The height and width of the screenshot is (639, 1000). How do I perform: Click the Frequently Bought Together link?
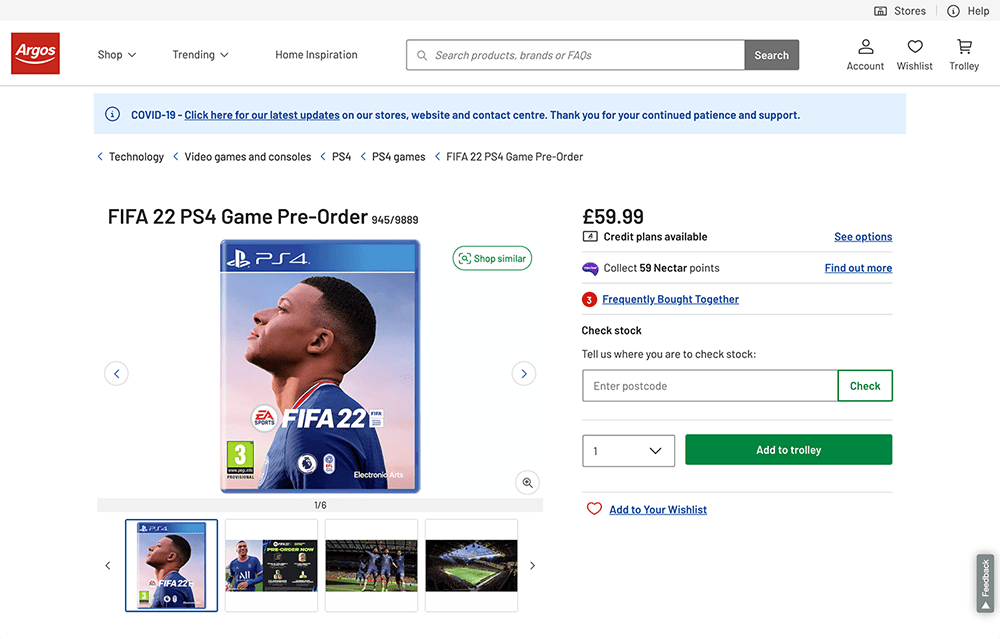click(x=670, y=299)
